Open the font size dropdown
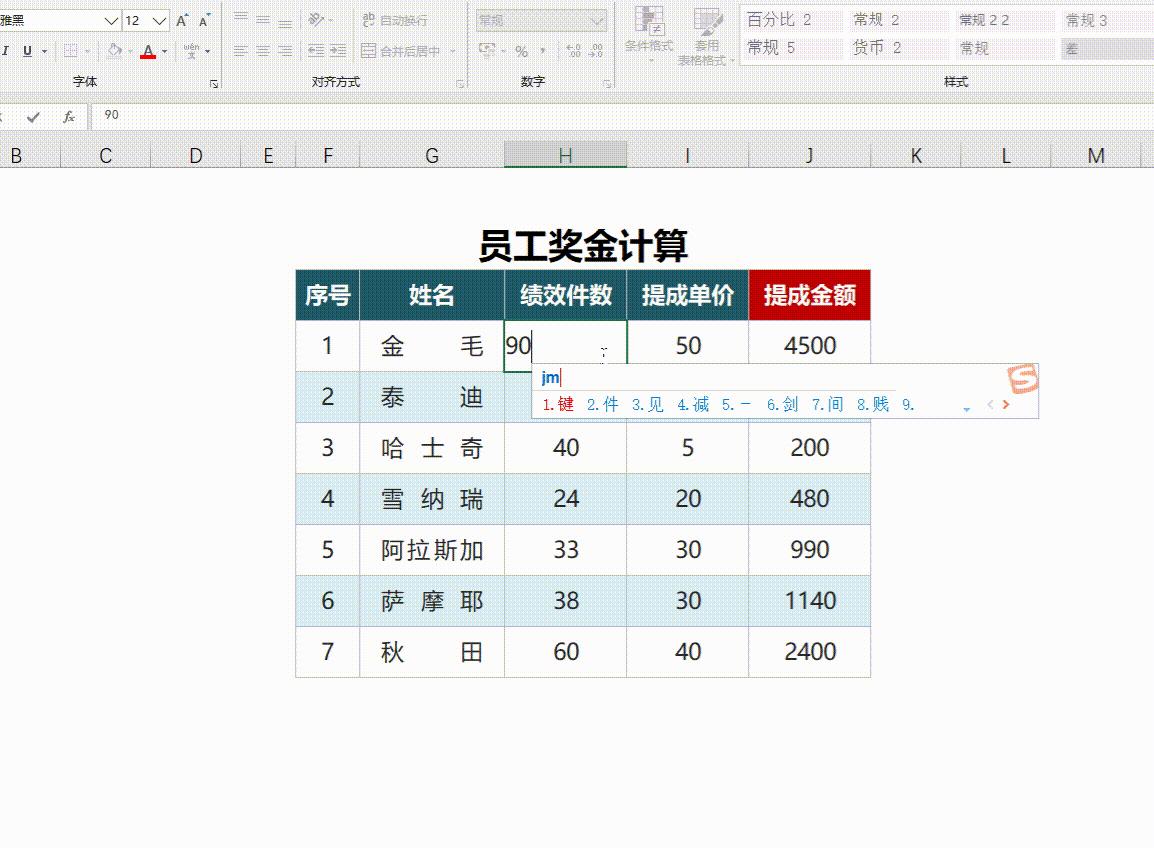Screen dimensions: 1154x848 pyautogui.click(x=158, y=21)
